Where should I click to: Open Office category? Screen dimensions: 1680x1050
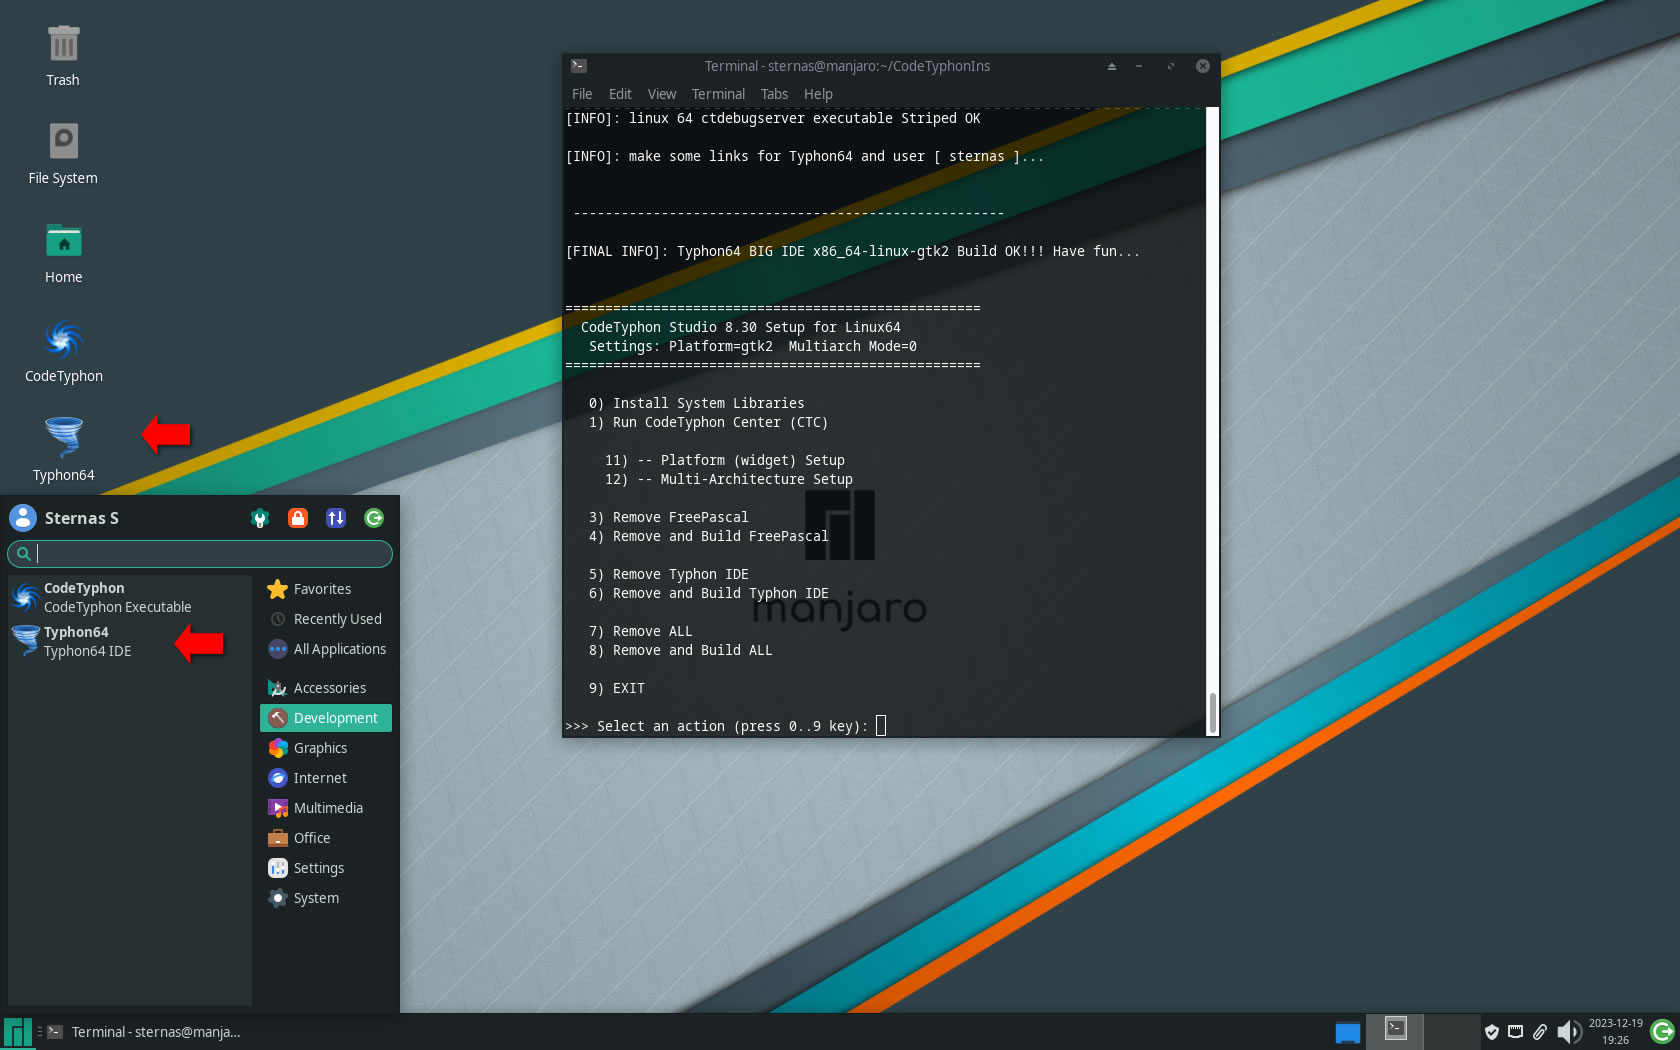[x=325, y=838]
